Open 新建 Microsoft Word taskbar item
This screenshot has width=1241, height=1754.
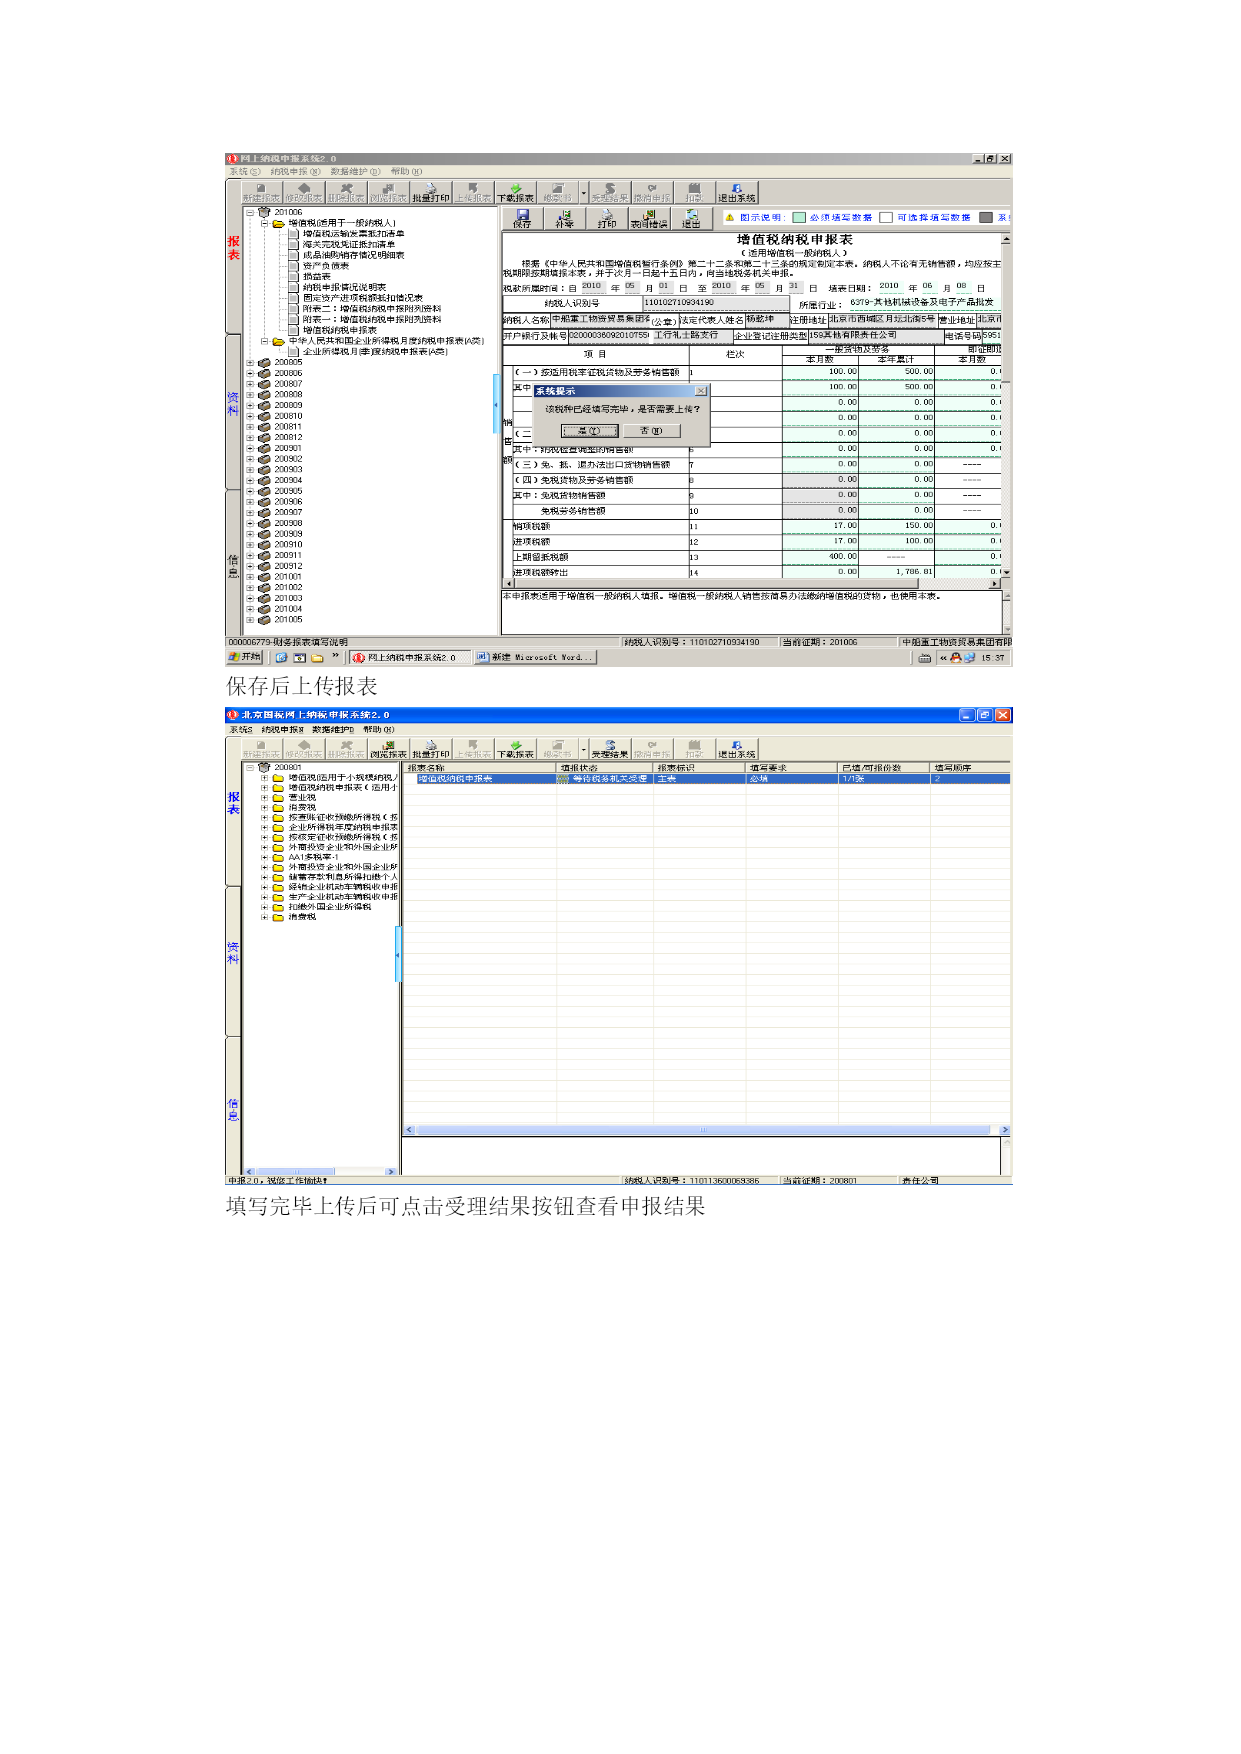coord(535,657)
